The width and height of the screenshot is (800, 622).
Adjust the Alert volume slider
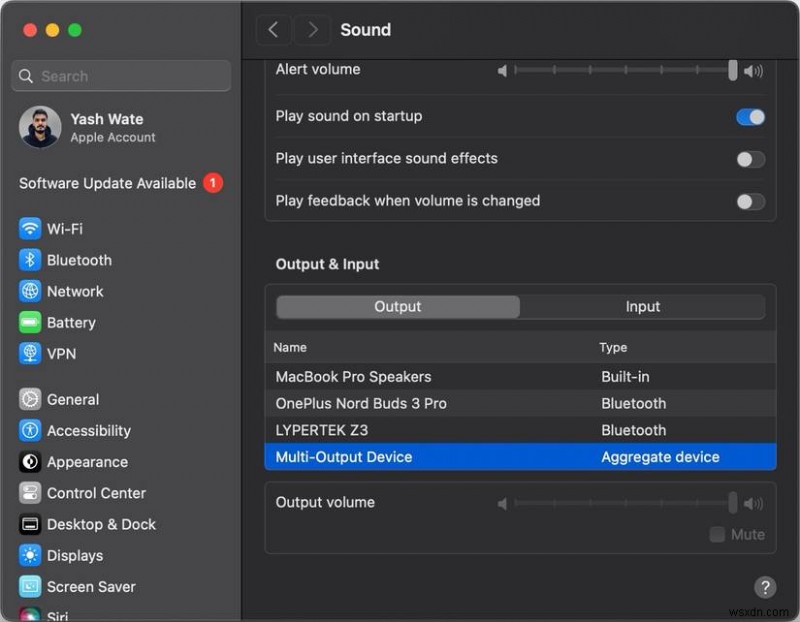(626, 70)
